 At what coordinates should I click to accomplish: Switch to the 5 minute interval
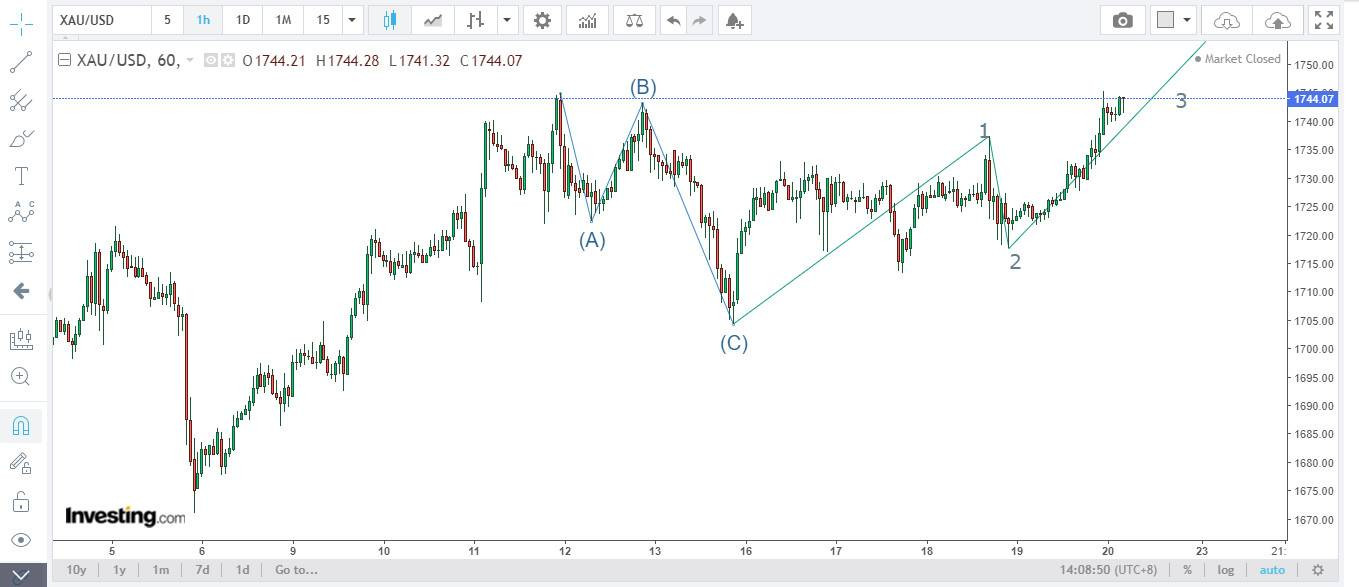pyautogui.click(x=167, y=20)
